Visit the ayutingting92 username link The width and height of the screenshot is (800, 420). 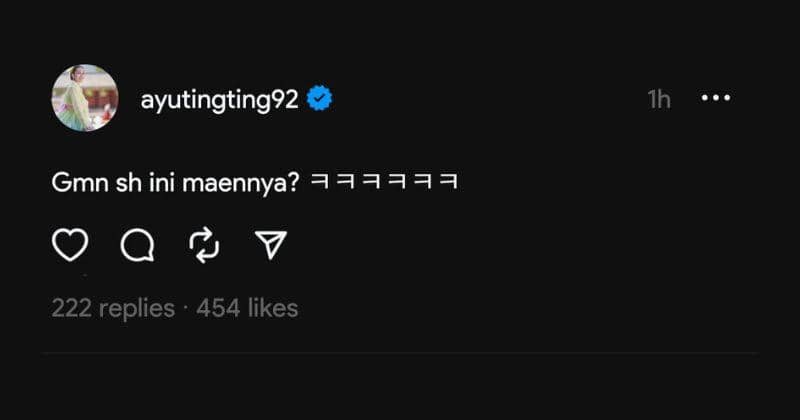pyautogui.click(x=219, y=100)
